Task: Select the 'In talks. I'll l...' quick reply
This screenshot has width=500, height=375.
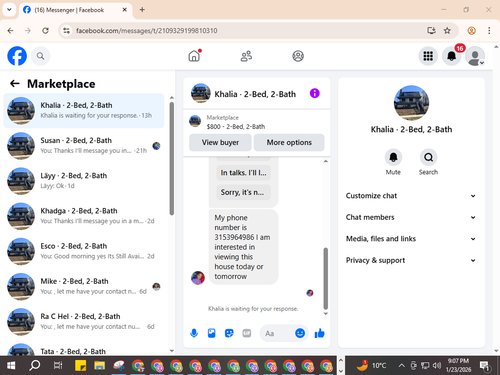Action: (x=243, y=173)
